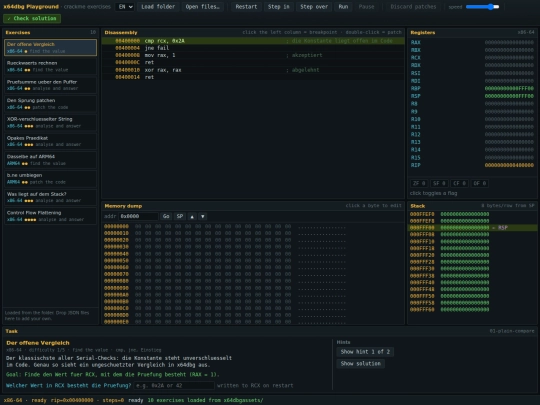Click address 00400014 ret line
The image size is (540, 405).
(253, 77)
